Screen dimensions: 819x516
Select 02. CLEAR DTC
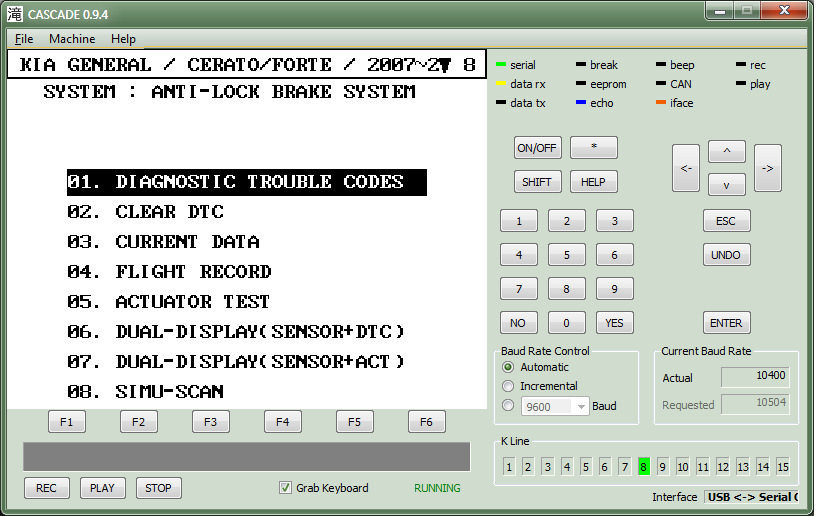[145, 212]
